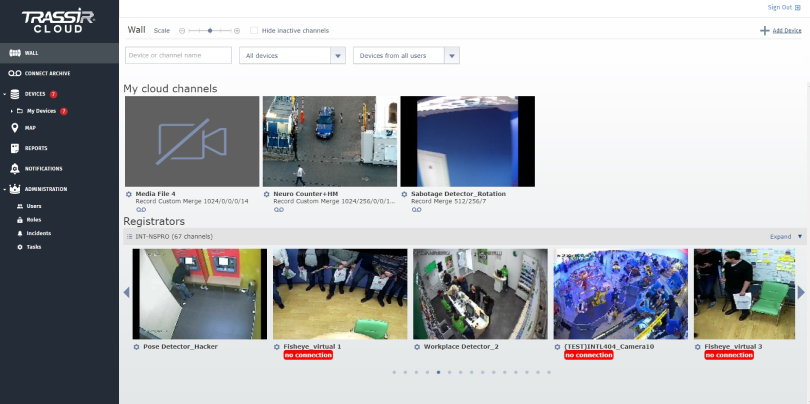The width and height of the screenshot is (810, 404).
Task: Expand the My Devices tree item
Action: point(11,111)
